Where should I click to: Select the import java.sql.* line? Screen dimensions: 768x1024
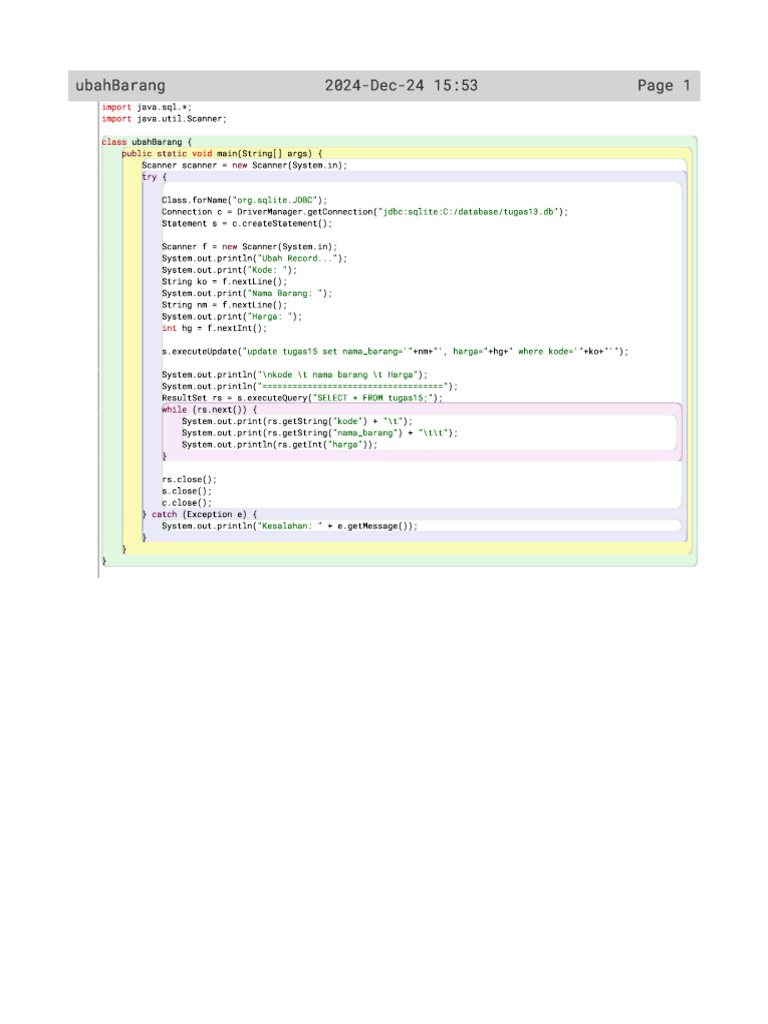click(x=146, y=107)
